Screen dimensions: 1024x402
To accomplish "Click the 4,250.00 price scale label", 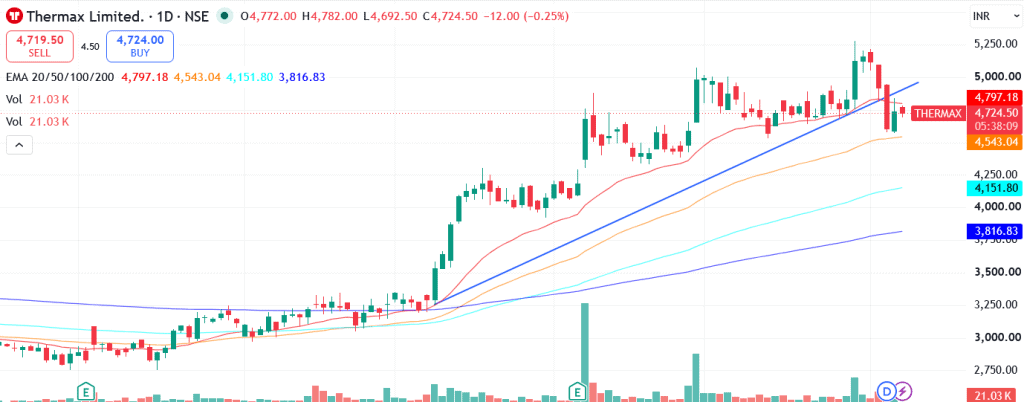I will 995,174.
